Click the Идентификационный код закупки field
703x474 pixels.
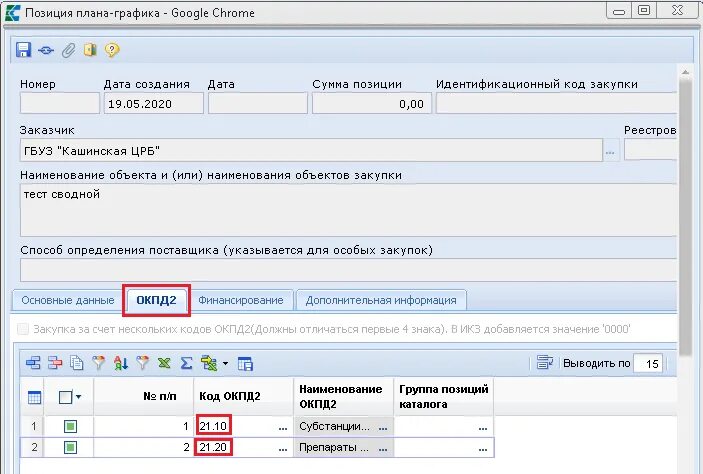[556, 104]
